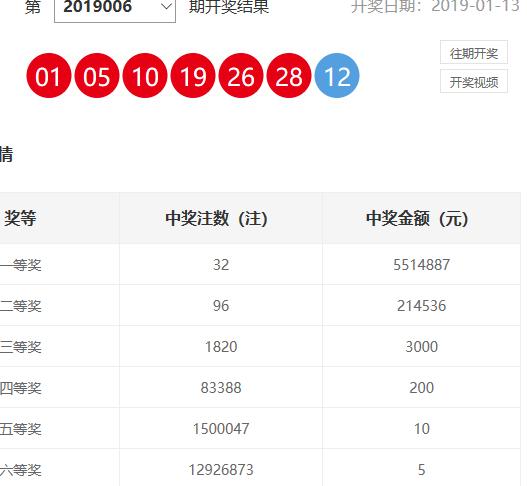Click second prize amount 214536
527x486 pixels.
[x=421, y=306]
